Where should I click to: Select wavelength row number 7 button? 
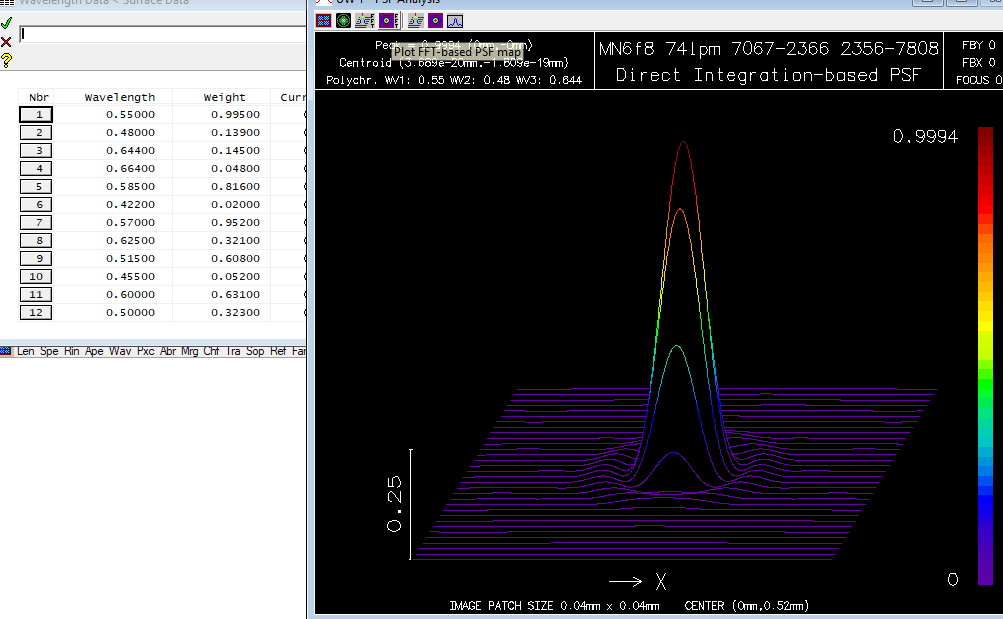click(36, 223)
